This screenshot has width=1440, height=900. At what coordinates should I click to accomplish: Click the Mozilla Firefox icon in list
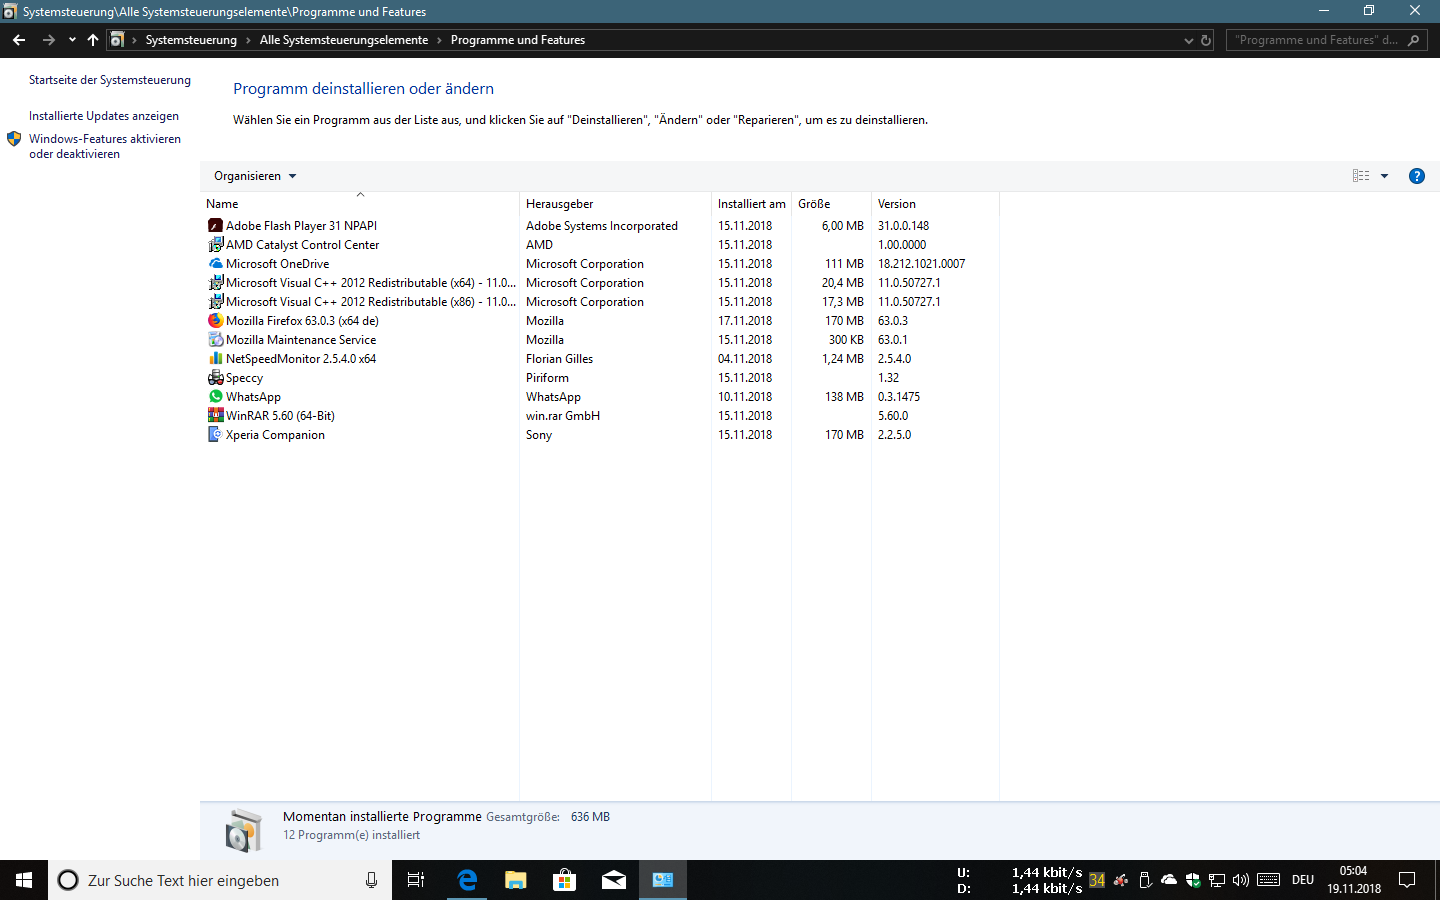(215, 321)
